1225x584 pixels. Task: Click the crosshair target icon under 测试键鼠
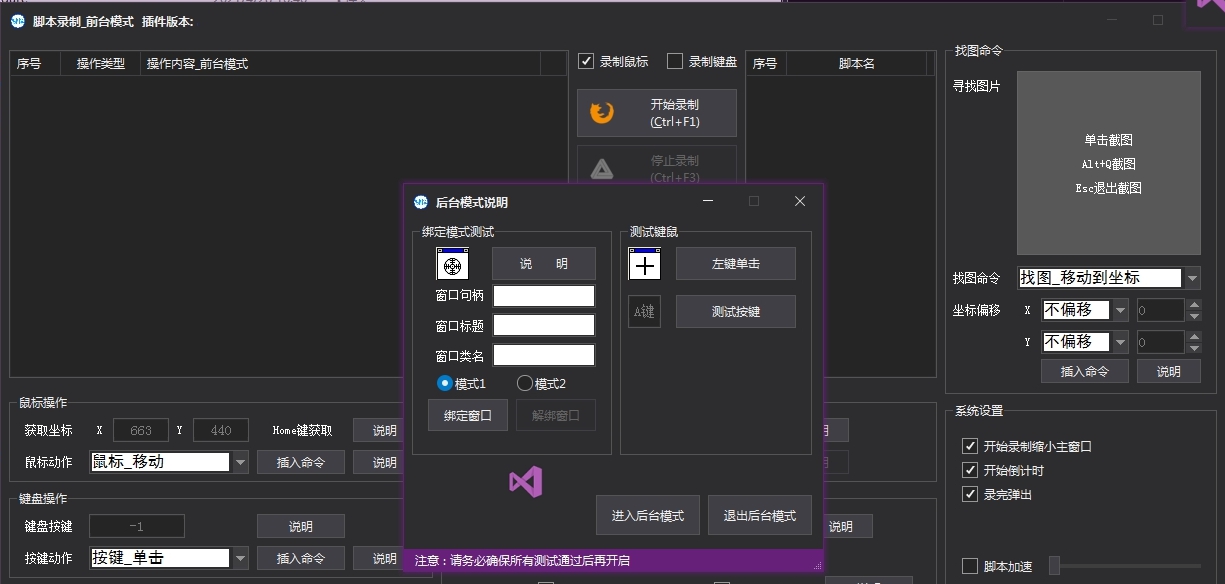[x=645, y=263]
